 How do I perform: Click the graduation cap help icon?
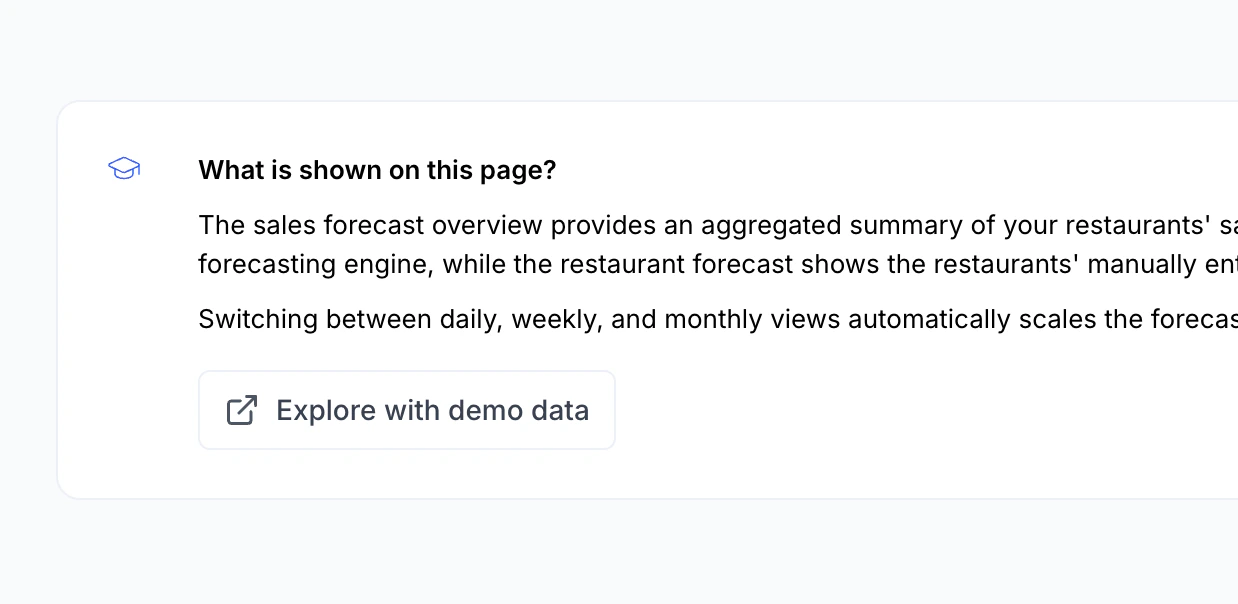coord(124,169)
